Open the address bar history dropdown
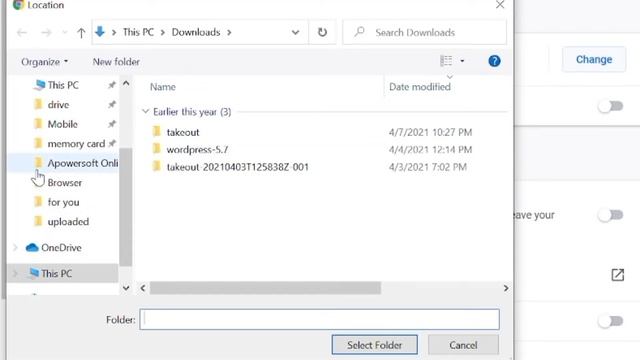This screenshot has width=640, height=360. pyautogui.click(x=295, y=32)
